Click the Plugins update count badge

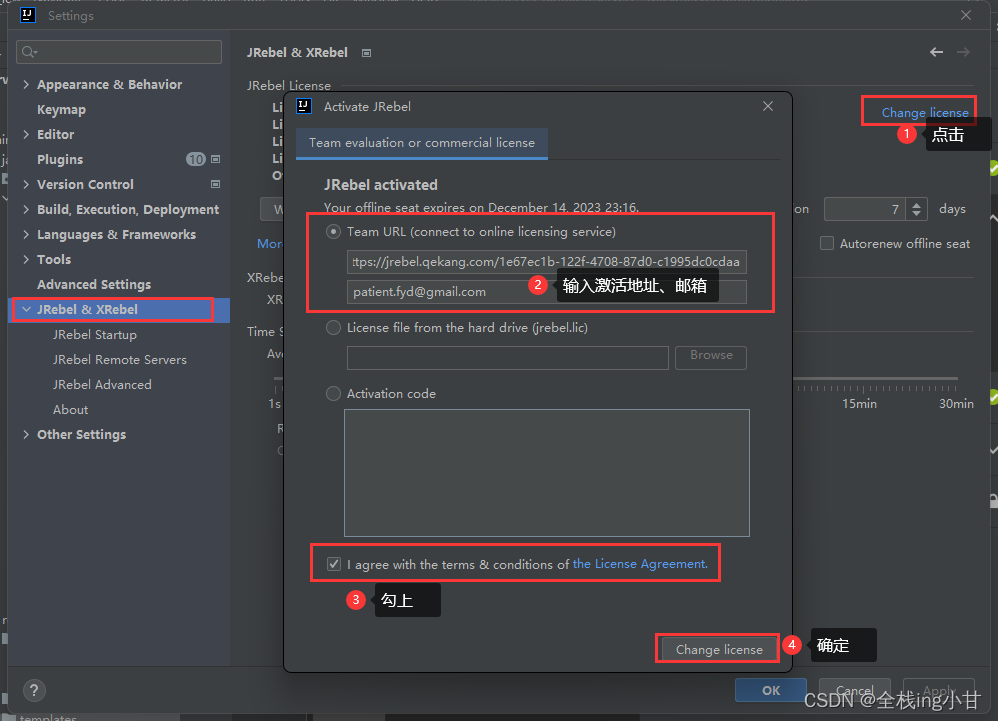(x=195, y=159)
